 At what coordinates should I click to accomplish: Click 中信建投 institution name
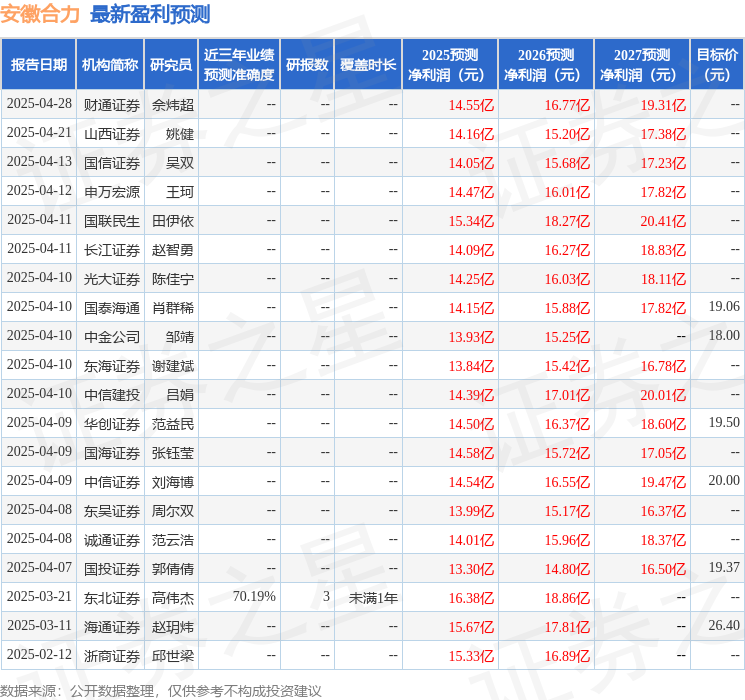click(x=112, y=395)
